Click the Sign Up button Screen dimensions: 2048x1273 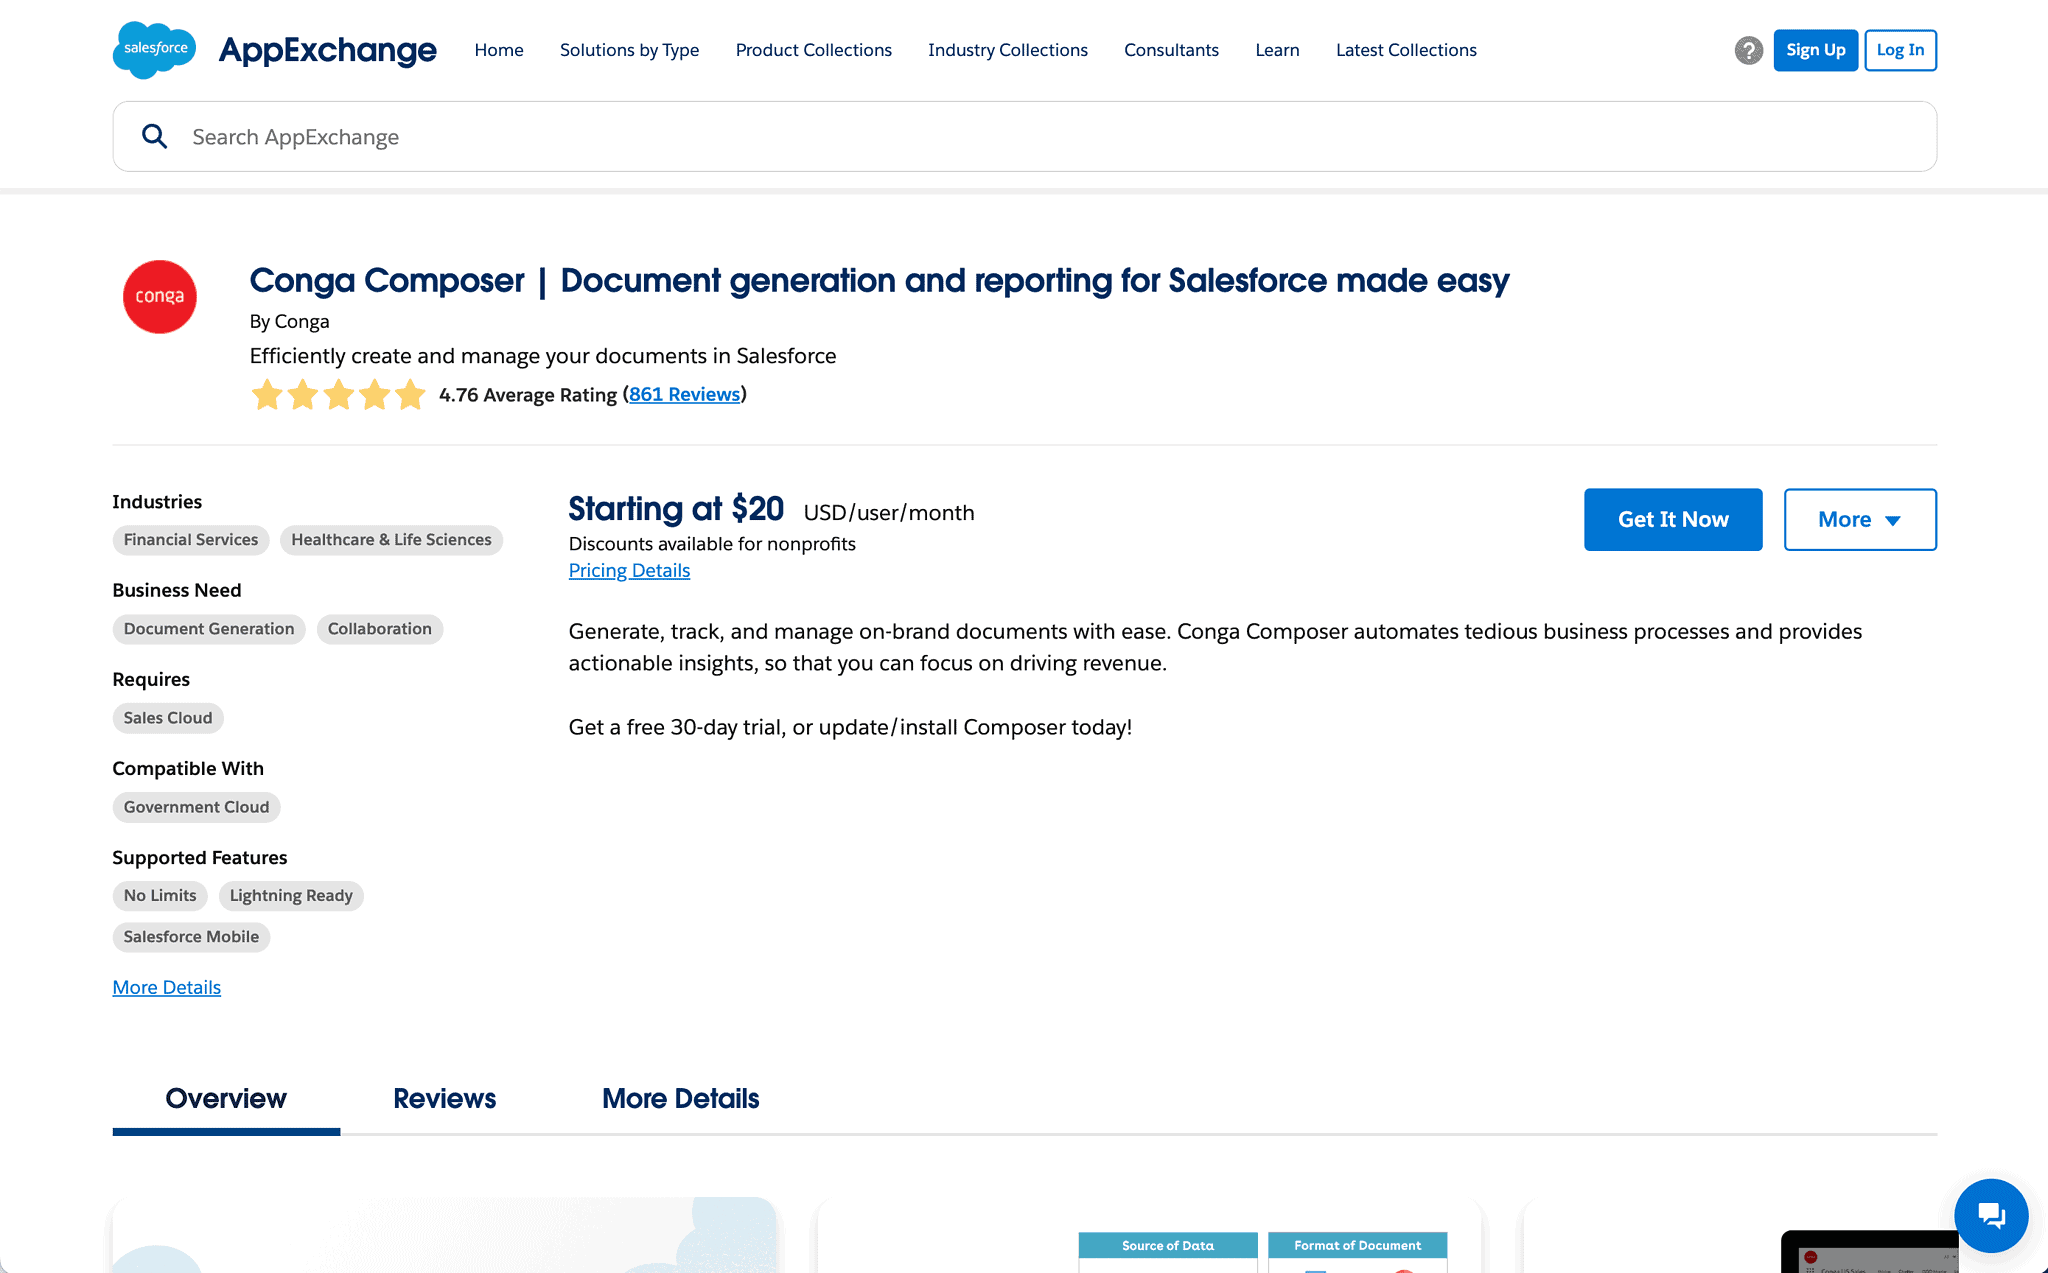pyautogui.click(x=1816, y=50)
